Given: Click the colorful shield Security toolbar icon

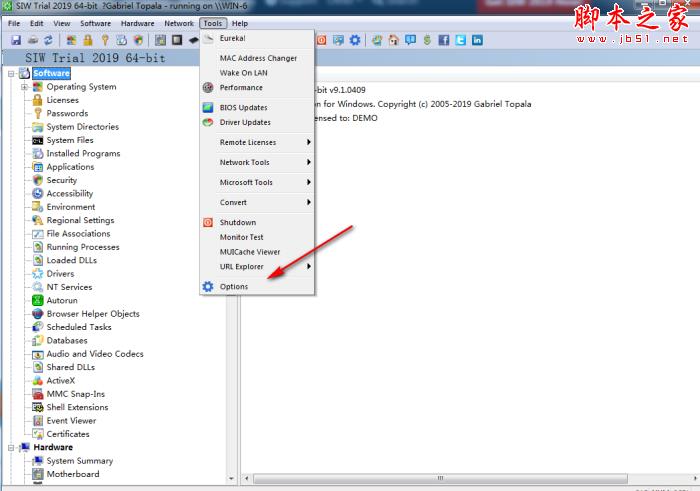Looking at the screenshot, I should 138,40.
